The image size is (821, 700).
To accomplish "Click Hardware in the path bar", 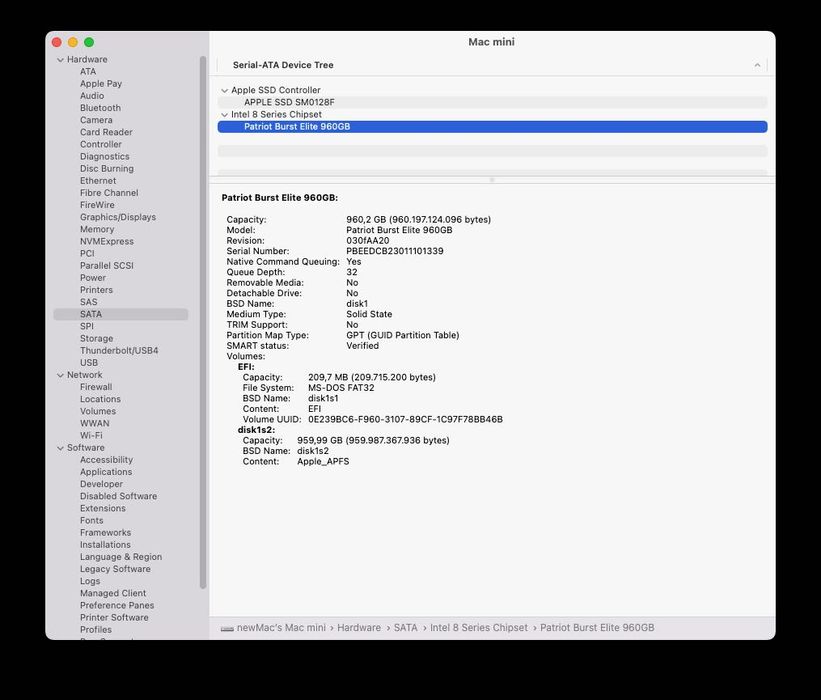I will (359, 628).
